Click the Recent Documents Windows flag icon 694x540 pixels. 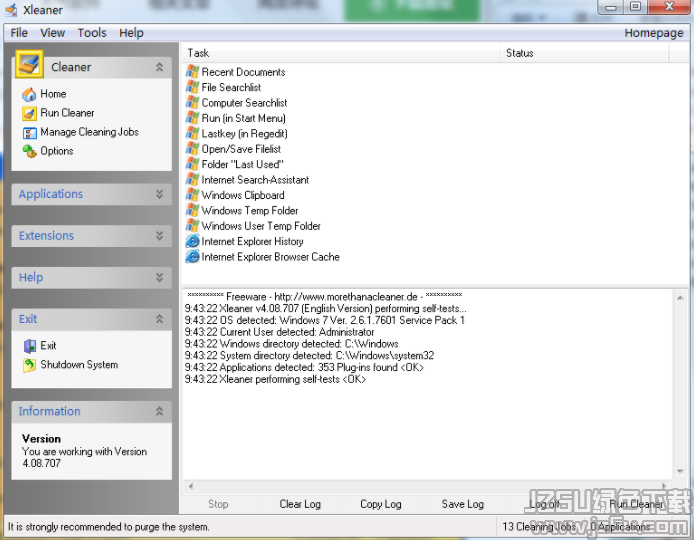pyautogui.click(x=192, y=71)
